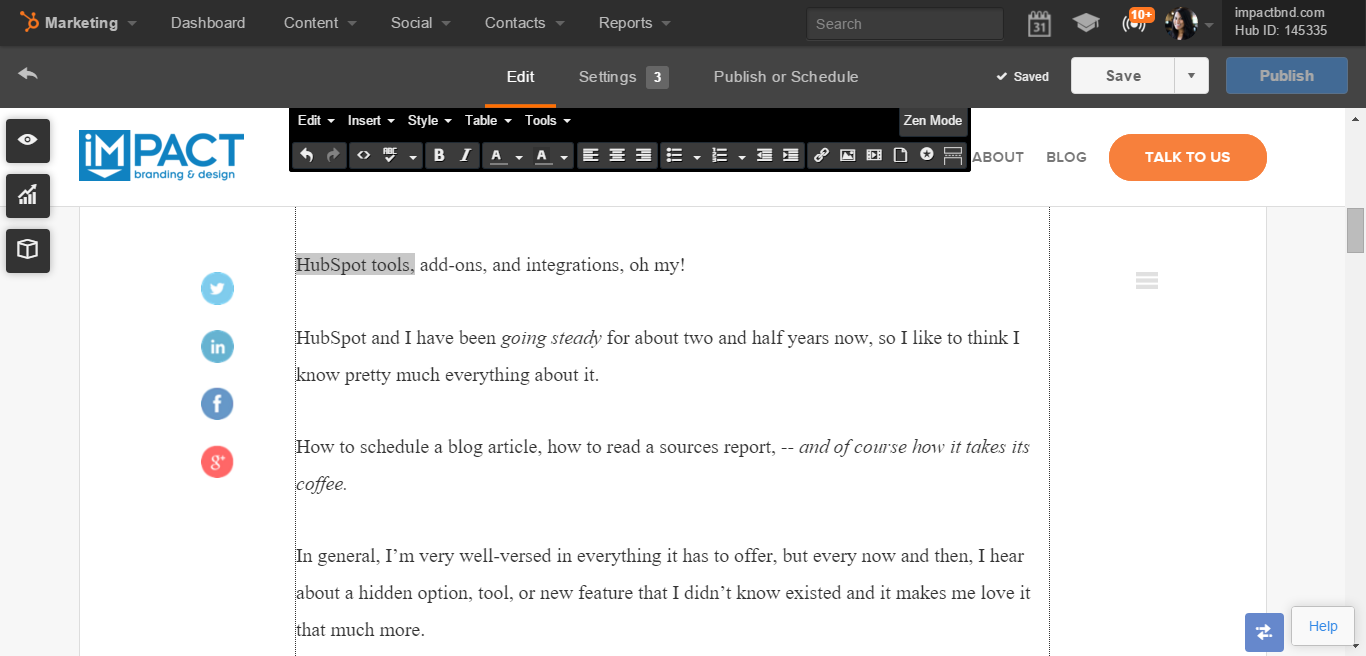
Task: Click the Save button
Action: tap(1123, 76)
